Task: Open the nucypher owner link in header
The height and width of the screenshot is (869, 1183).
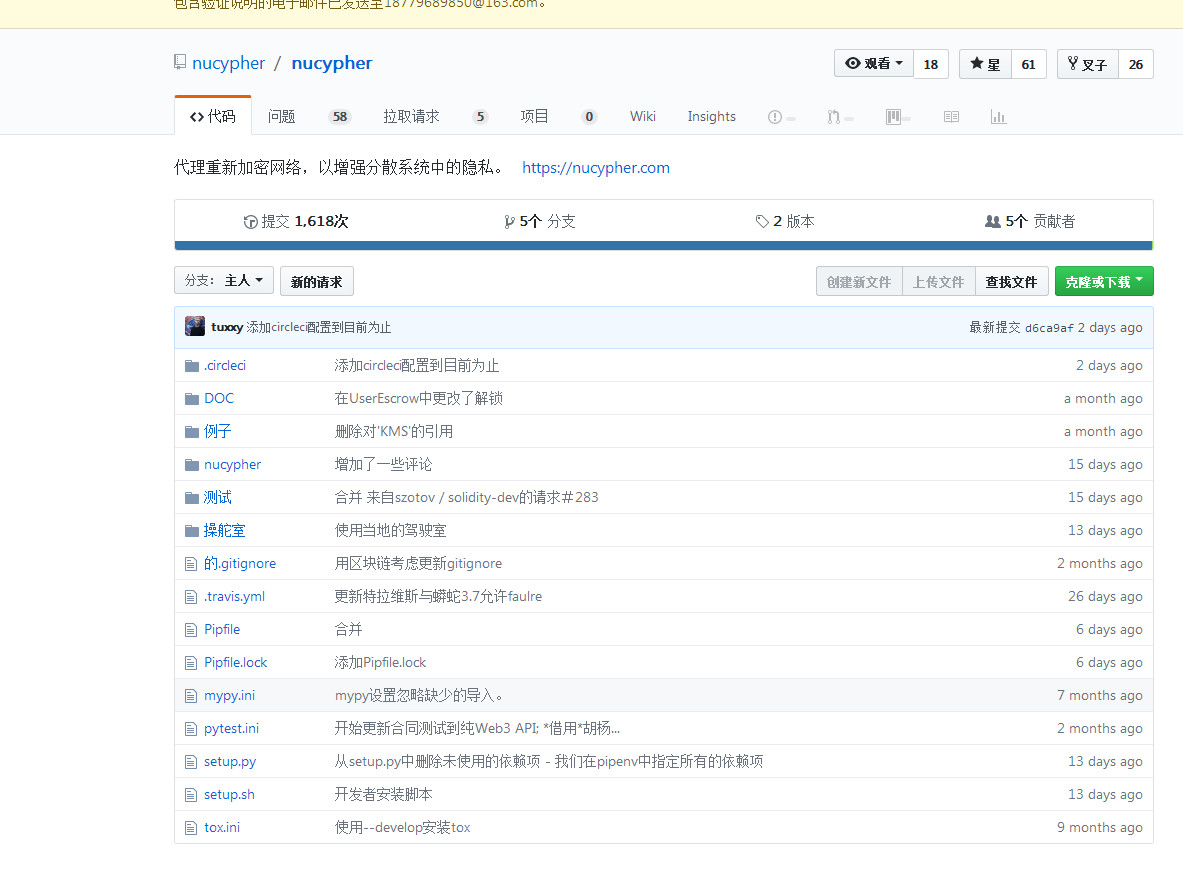Action: tap(229, 63)
